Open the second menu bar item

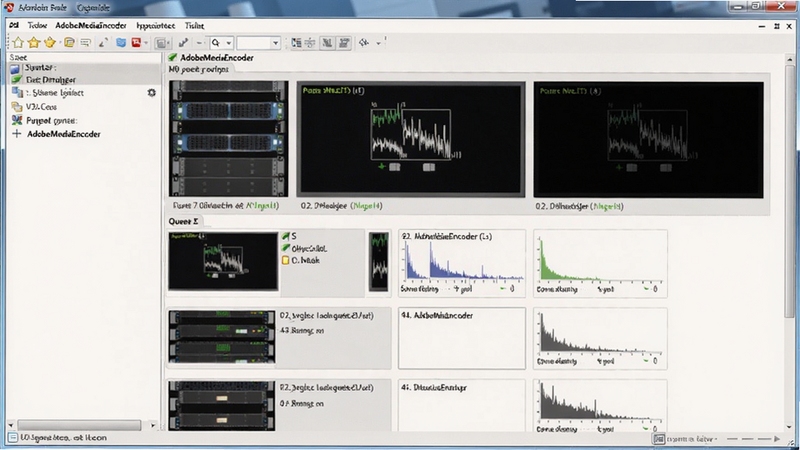point(37,26)
